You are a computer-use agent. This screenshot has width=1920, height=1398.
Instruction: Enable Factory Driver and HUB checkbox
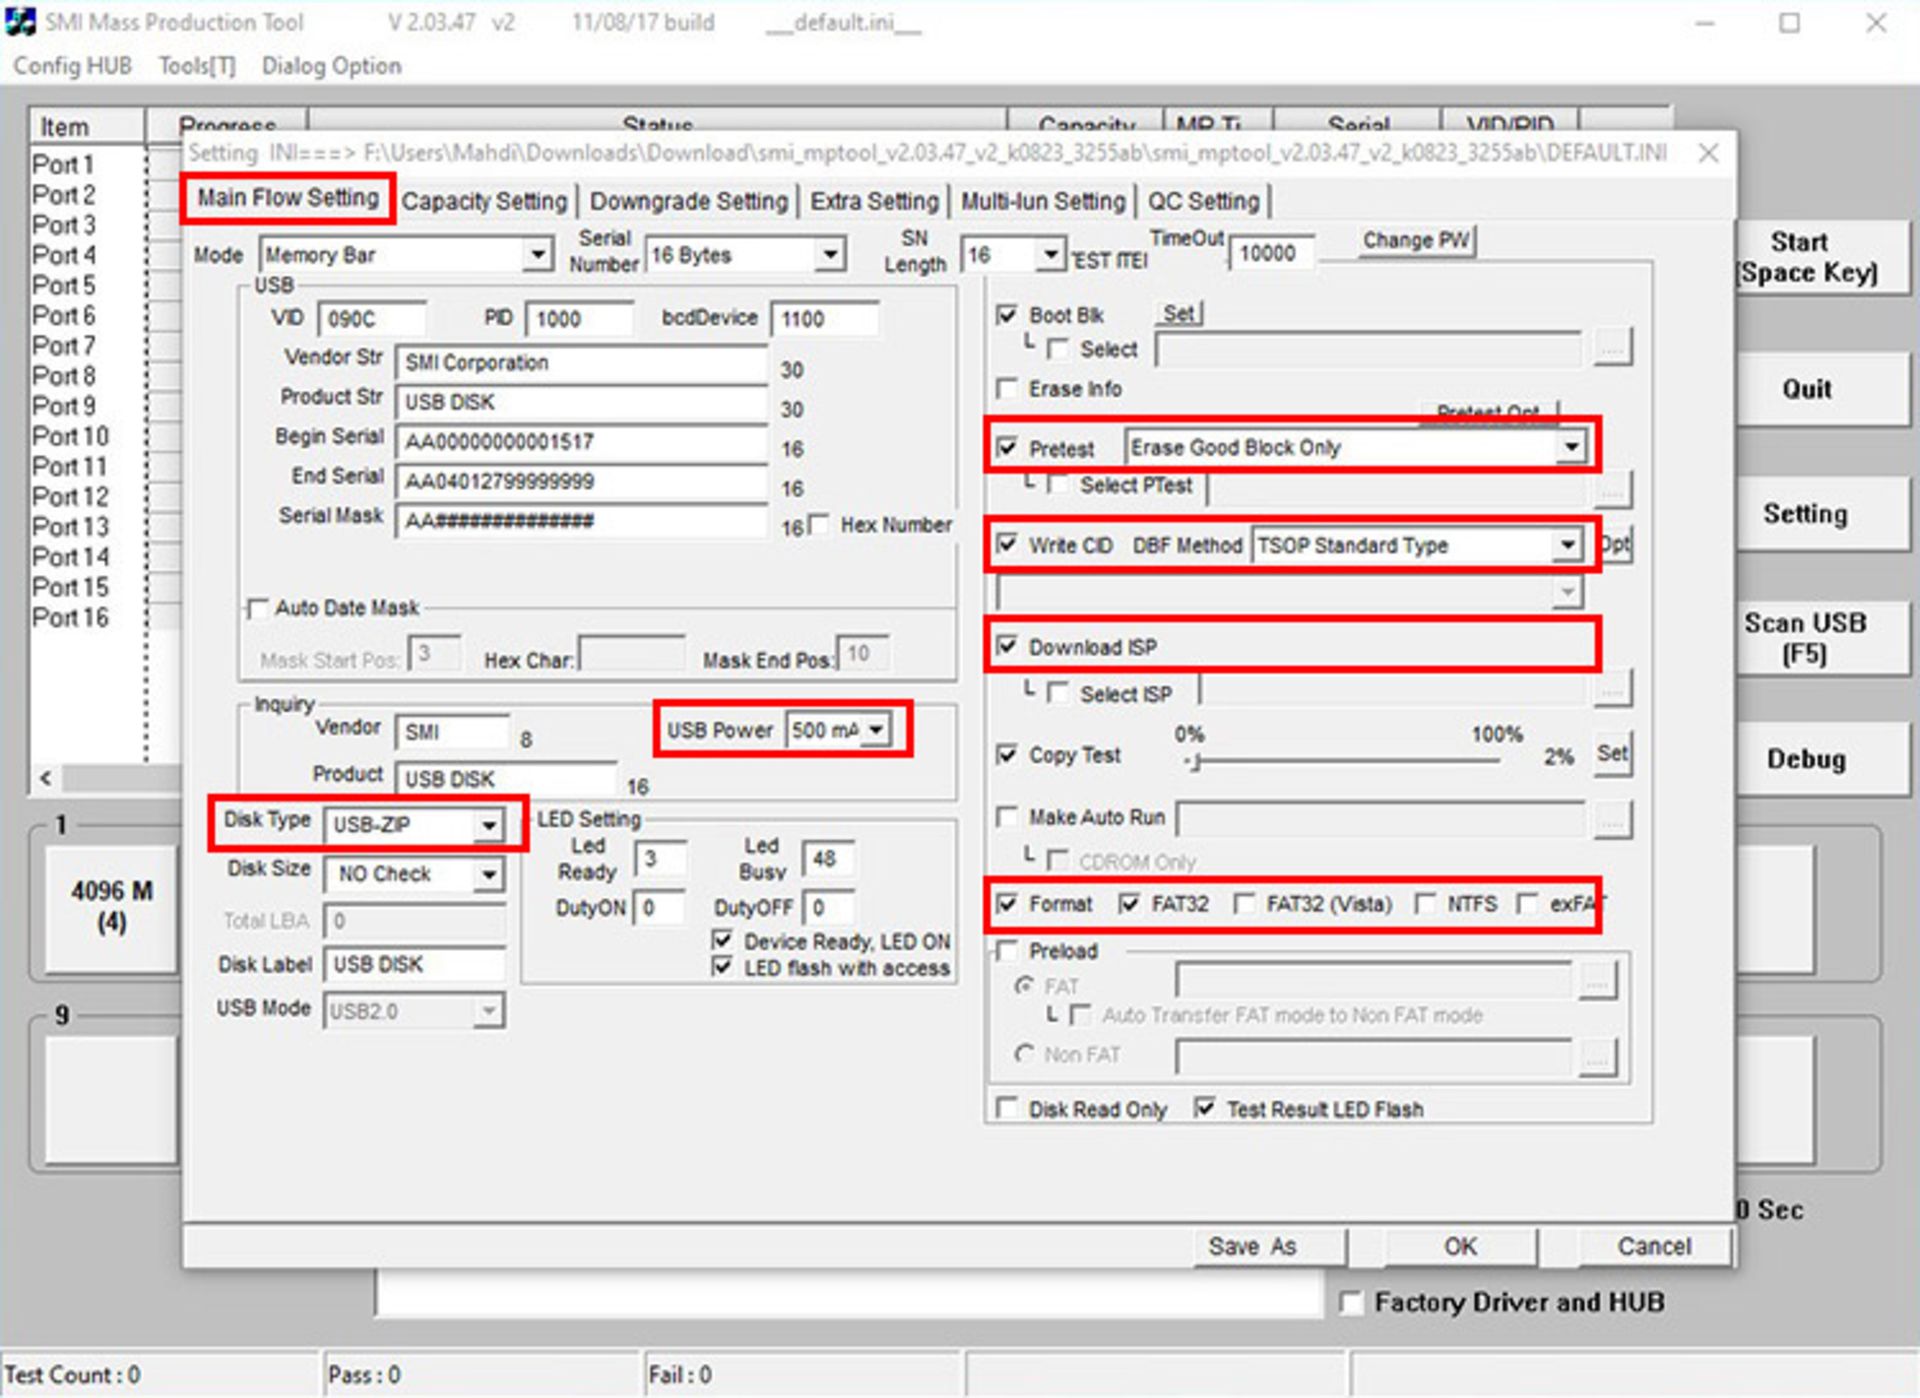tap(1351, 1303)
